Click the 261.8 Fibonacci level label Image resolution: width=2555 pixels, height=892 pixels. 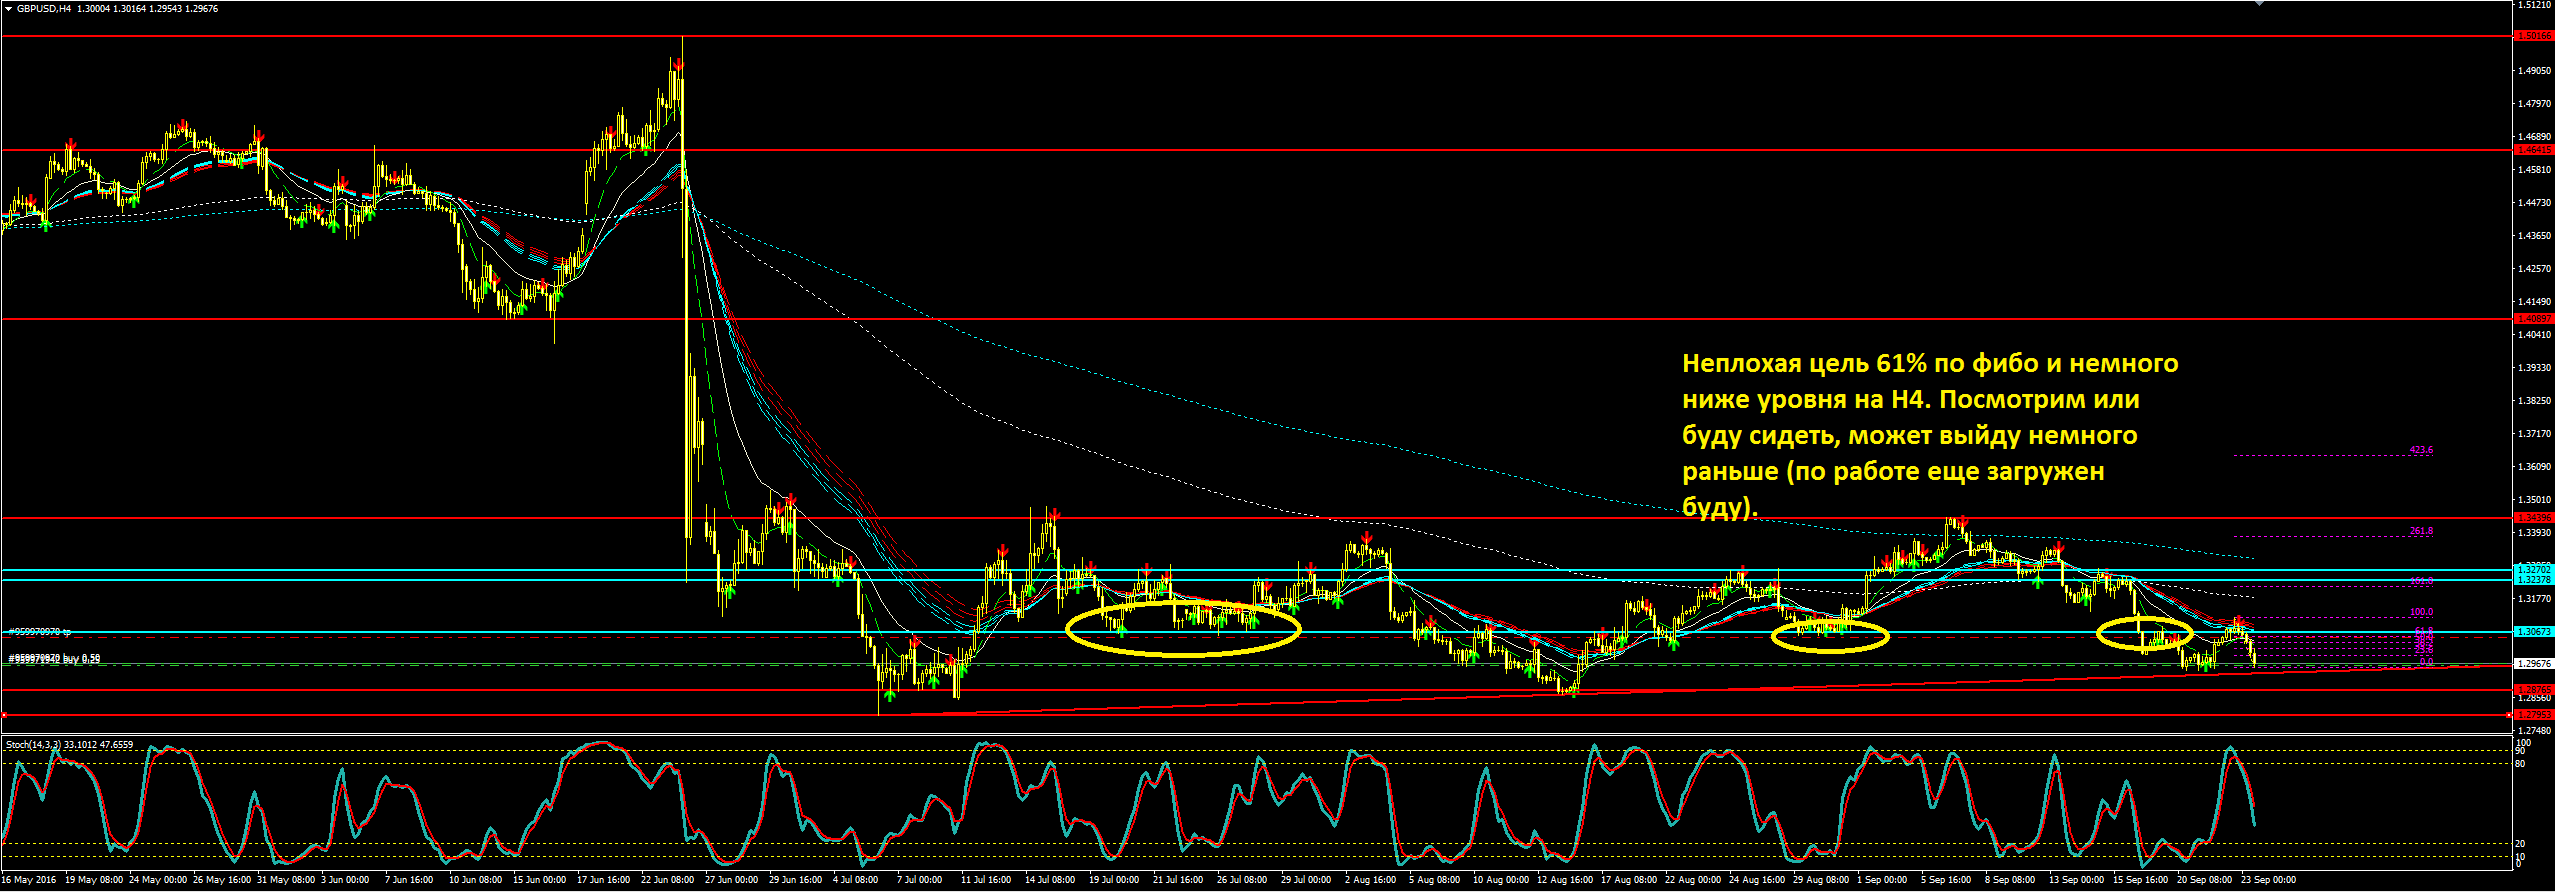click(2421, 532)
